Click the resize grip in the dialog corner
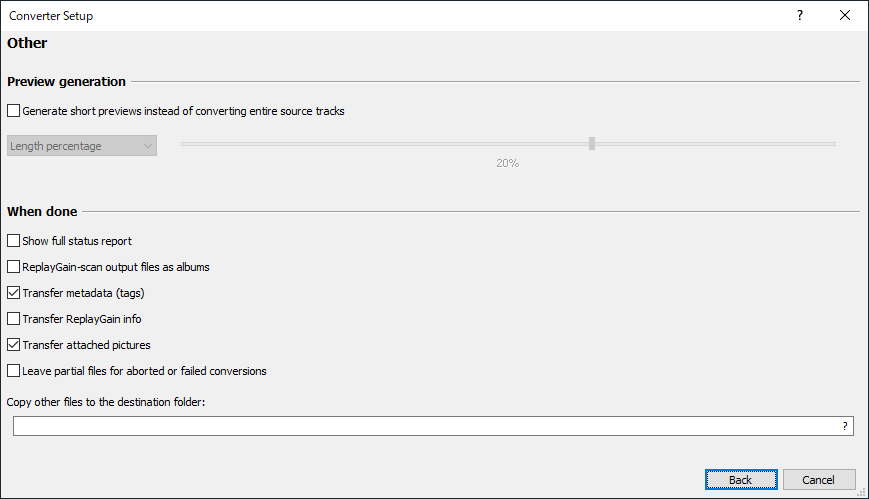869x499 pixels. click(x=862, y=492)
